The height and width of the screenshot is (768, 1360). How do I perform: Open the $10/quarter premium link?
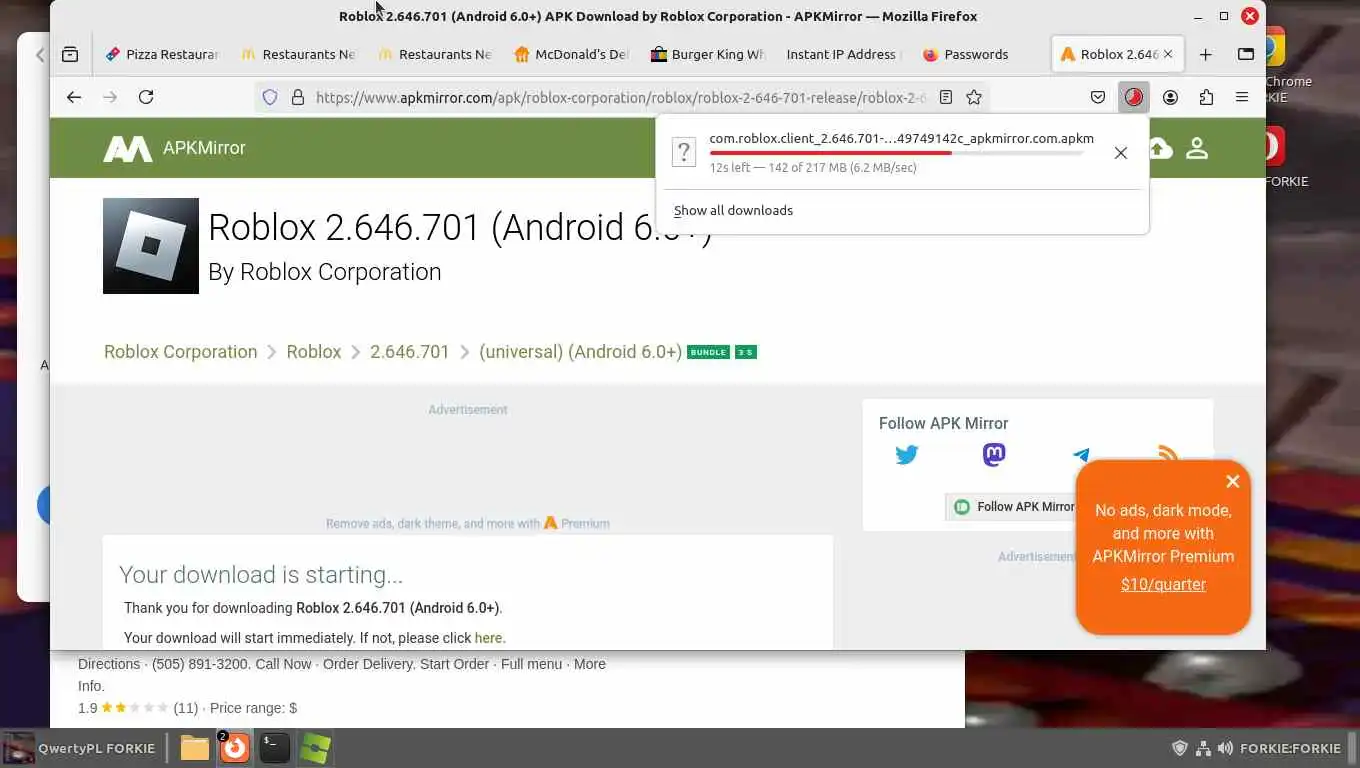tap(1163, 584)
